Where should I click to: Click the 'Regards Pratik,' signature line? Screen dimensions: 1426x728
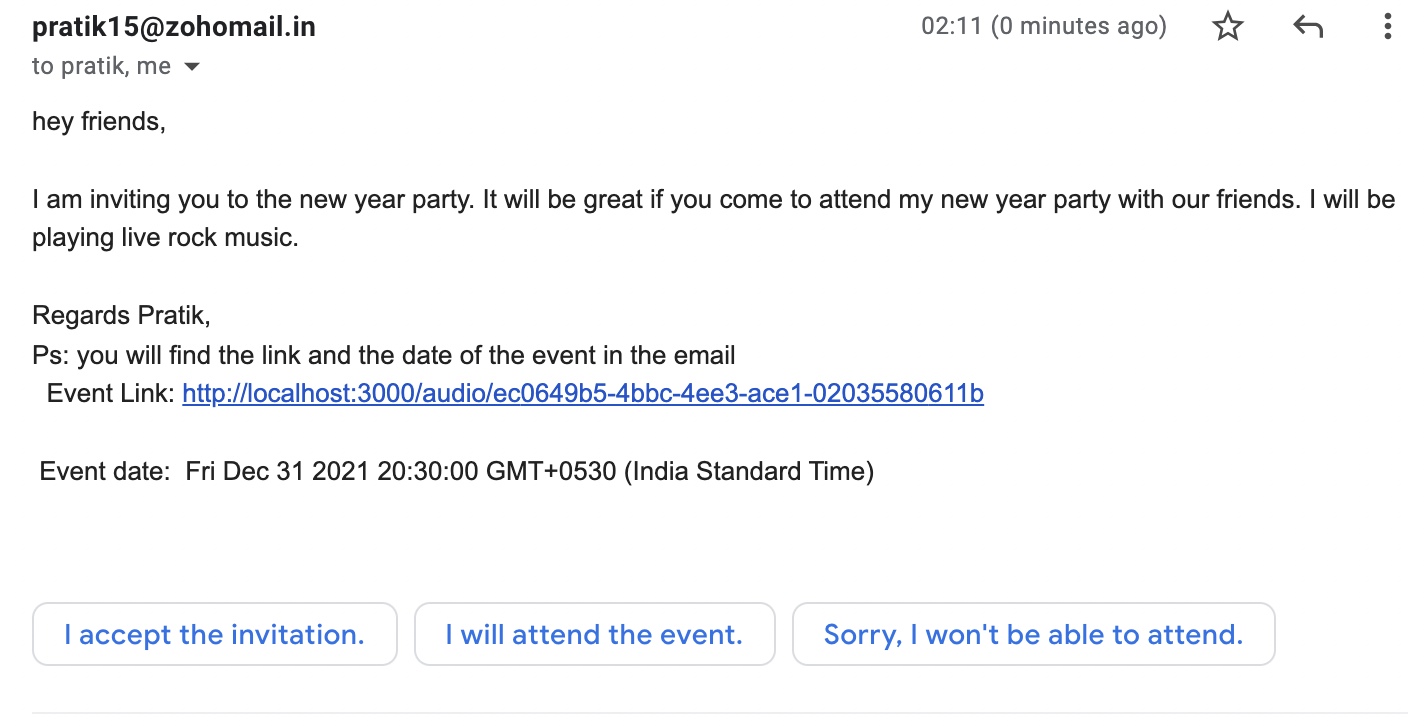[121, 316]
